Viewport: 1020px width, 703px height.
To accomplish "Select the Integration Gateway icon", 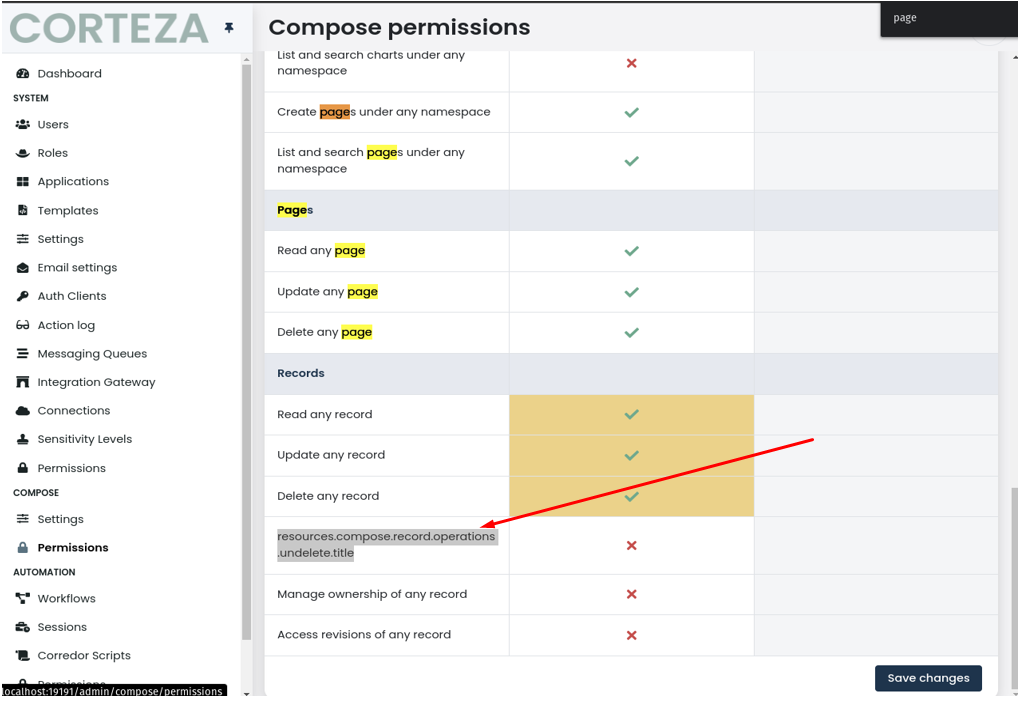I will (x=20, y=382).
